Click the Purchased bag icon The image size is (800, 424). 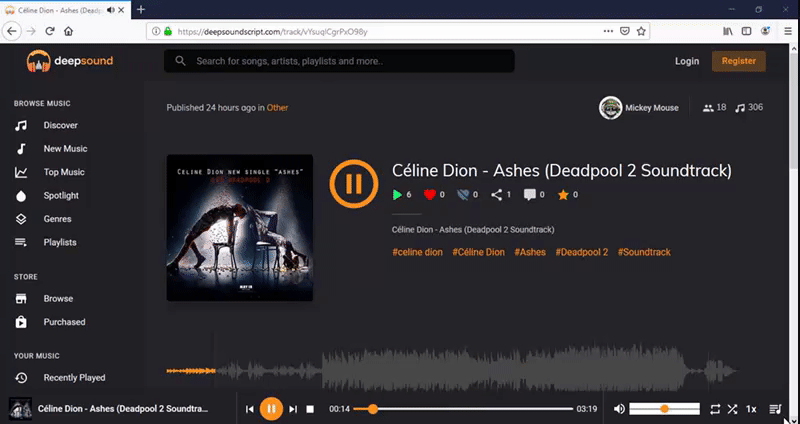21,322
